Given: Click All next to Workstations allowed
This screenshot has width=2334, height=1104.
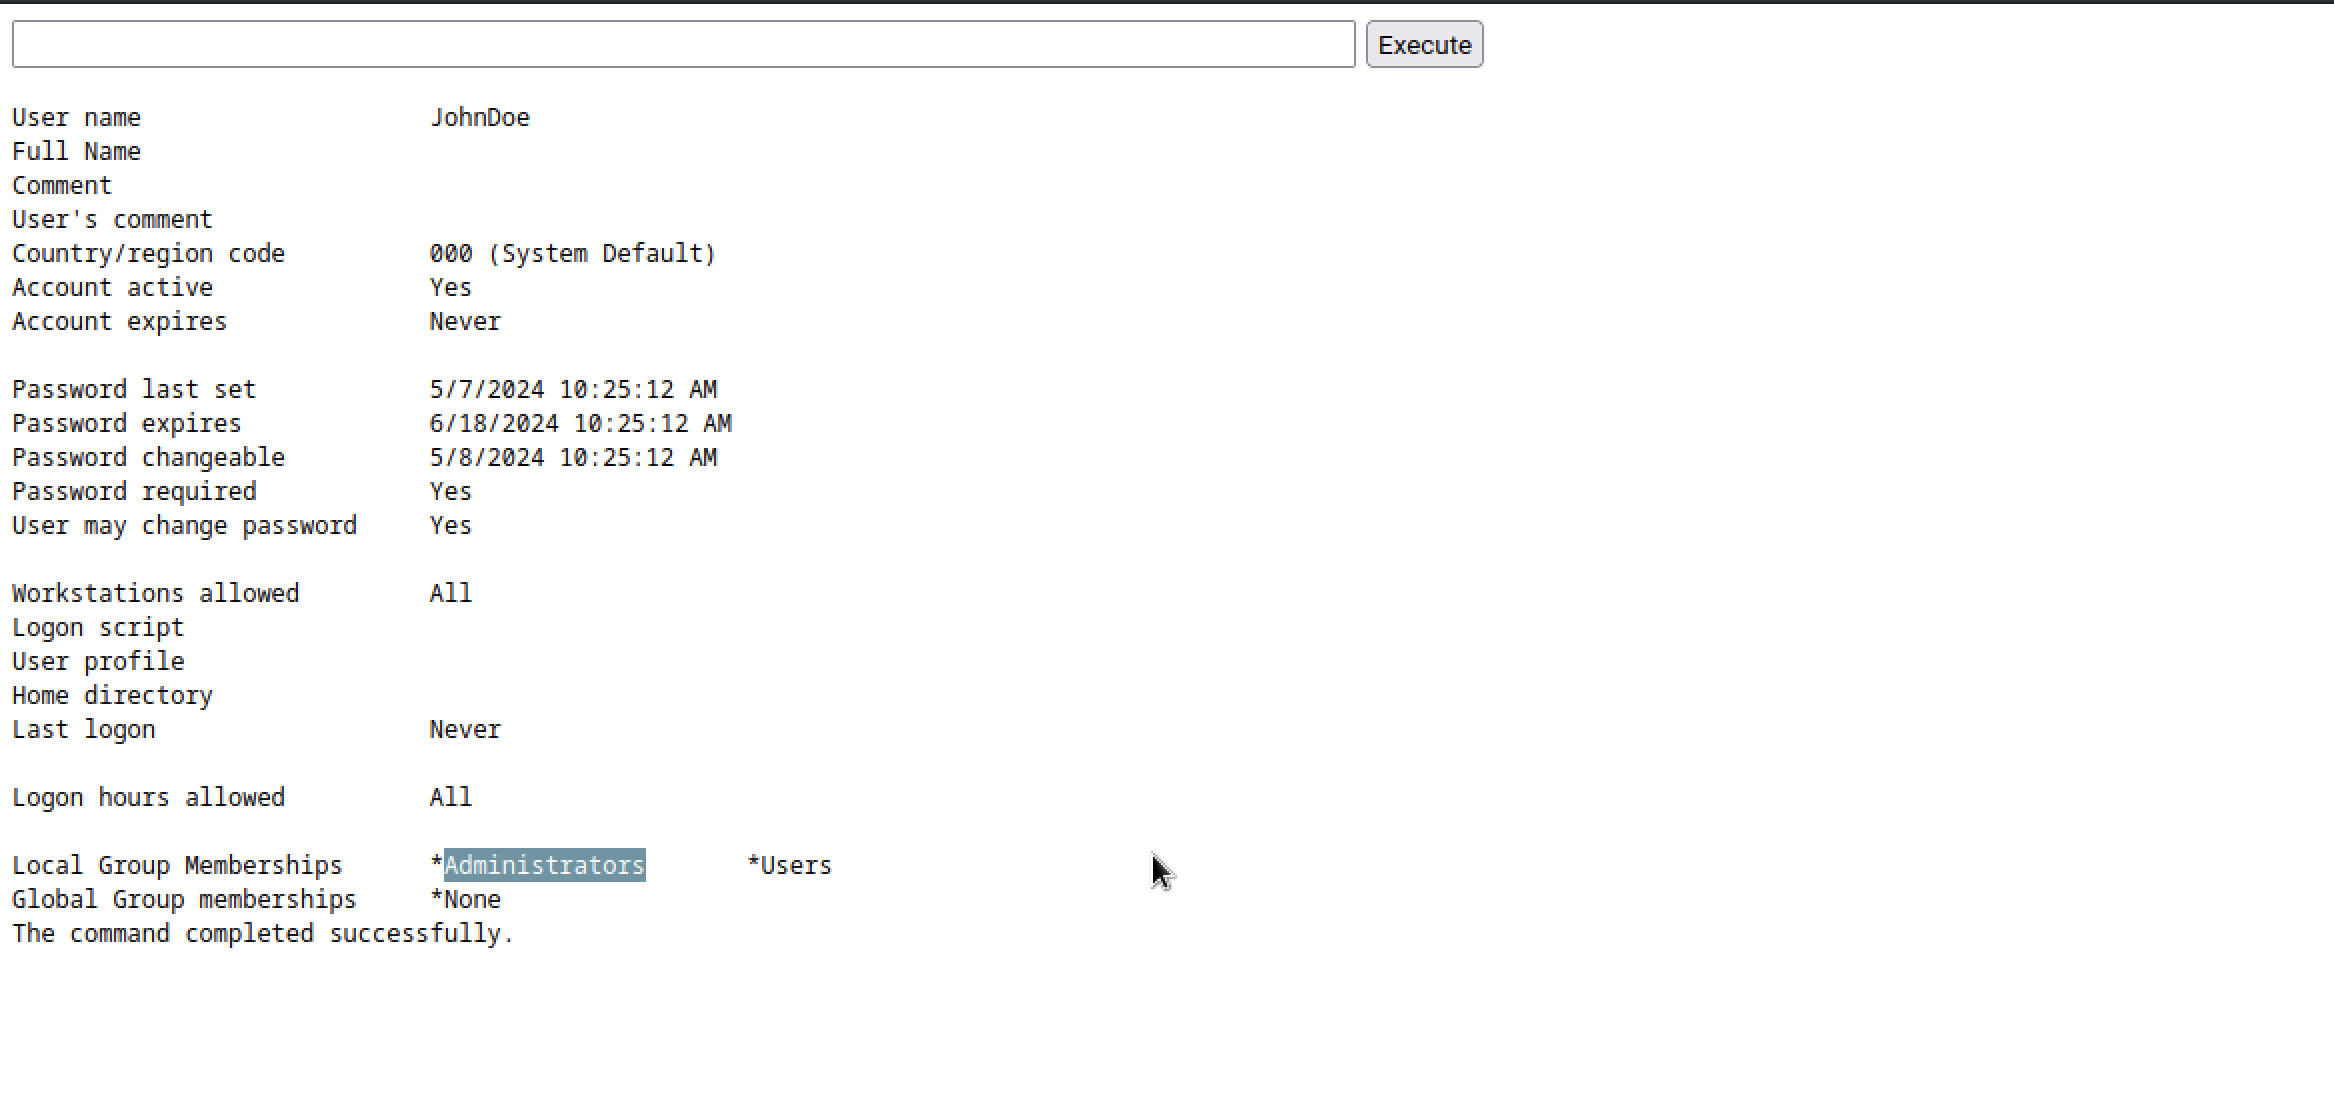Looking at the screenshot, I should coord(451,593).
